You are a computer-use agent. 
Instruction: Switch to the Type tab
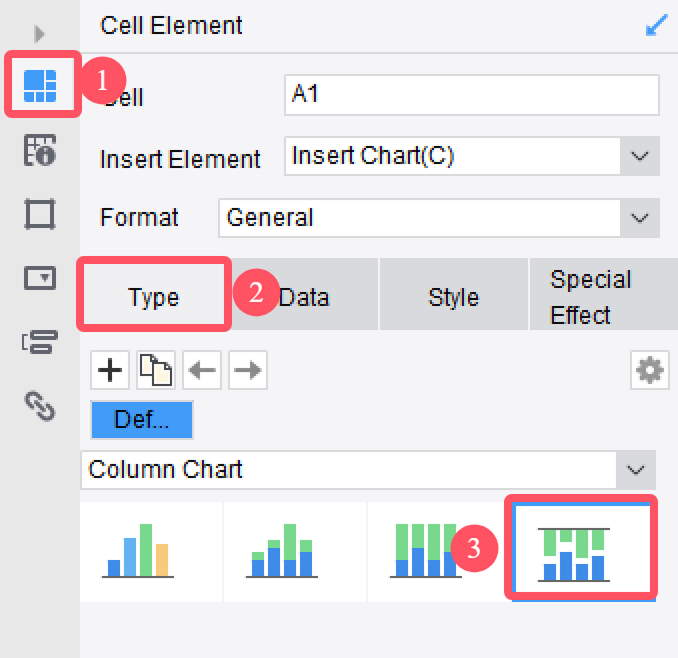pyautogui.click(x=154, y=295)
